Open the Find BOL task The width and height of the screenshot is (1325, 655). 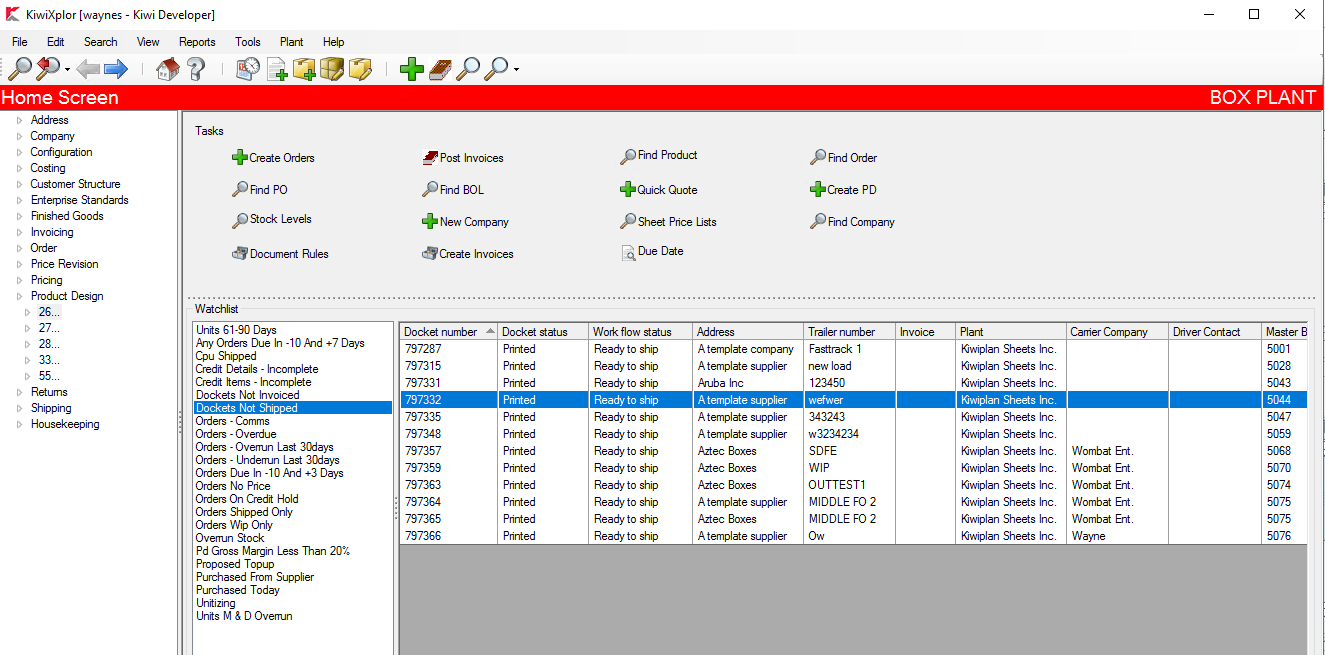(453, 190)
